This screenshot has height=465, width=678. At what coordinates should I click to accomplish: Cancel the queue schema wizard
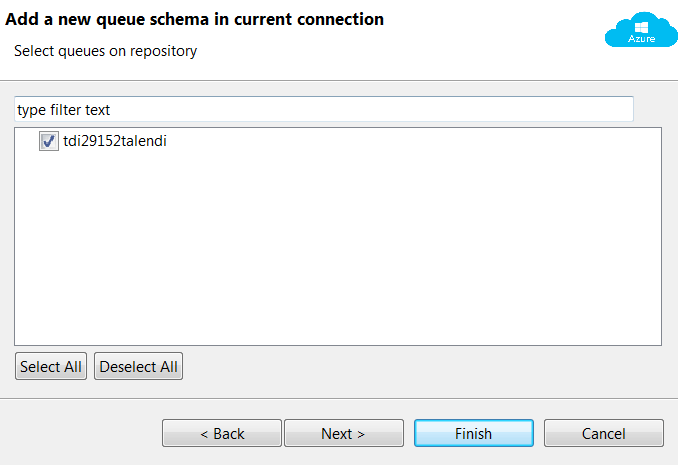604,433
